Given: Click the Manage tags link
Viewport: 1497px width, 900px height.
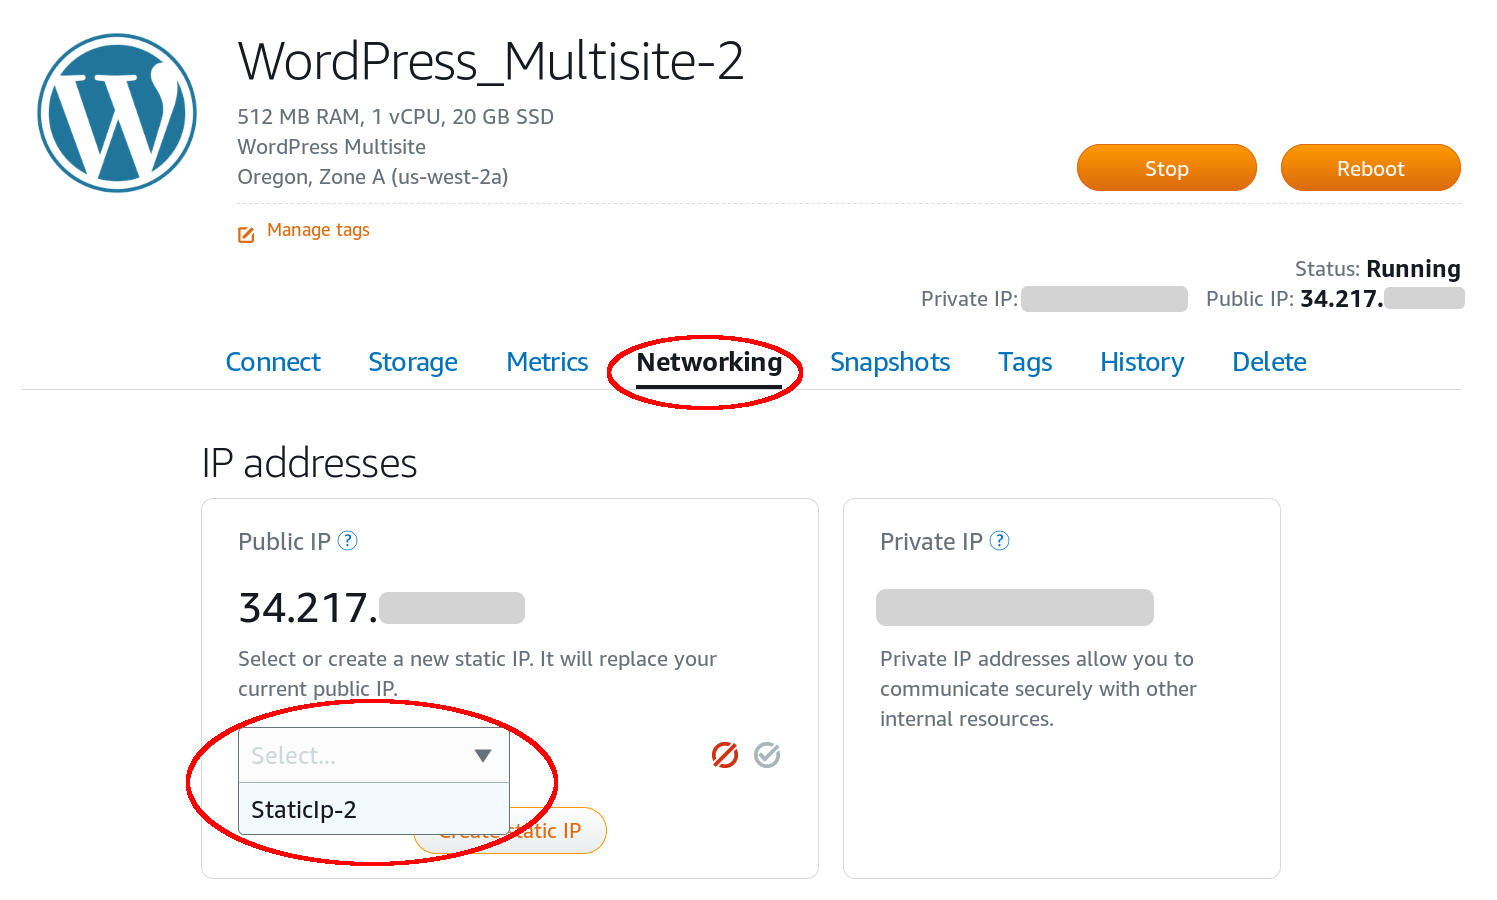Looking at the screenshot, I should coord(318,230).
